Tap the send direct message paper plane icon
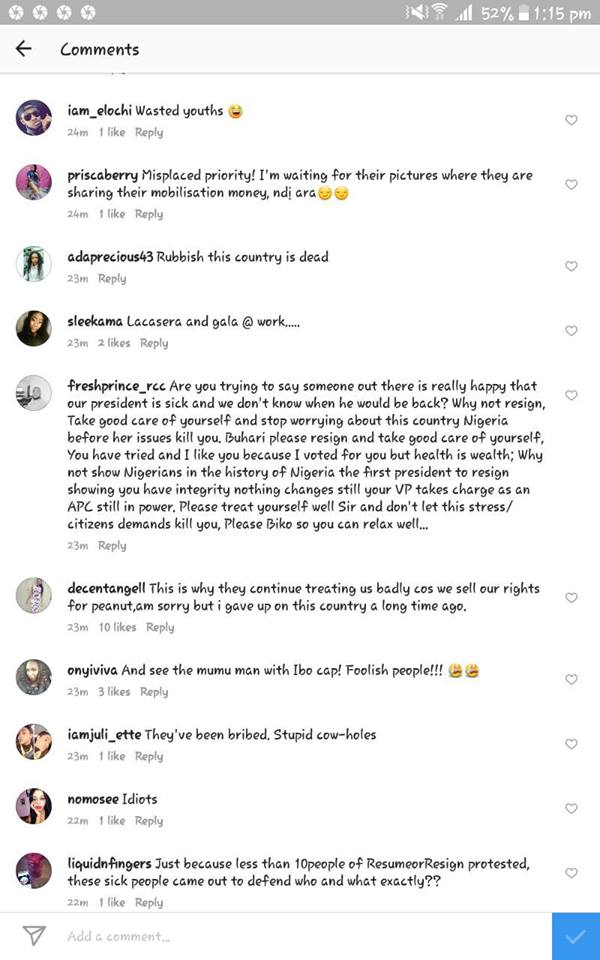 pyautogui.click(x=35, y=936)
